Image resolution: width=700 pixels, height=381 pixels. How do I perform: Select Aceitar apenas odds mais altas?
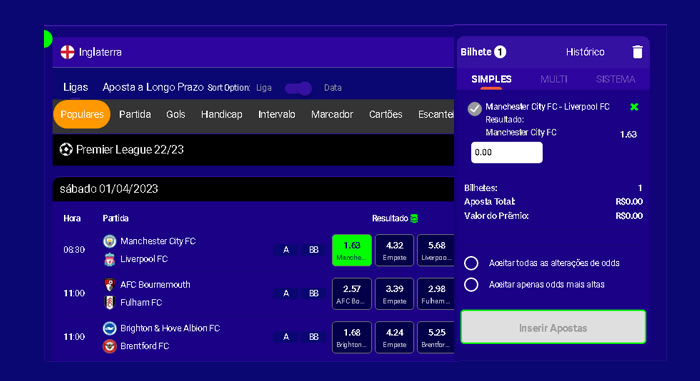click(x=471, y=285)
